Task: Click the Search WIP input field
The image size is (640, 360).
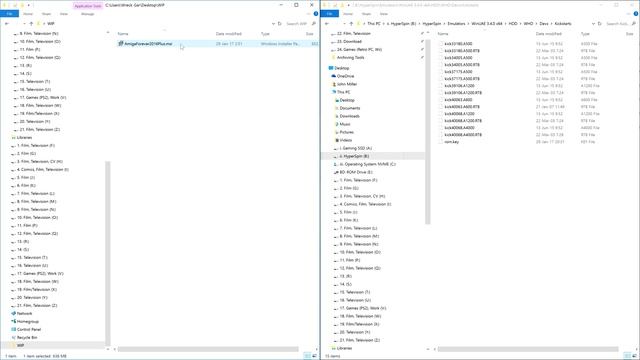Action: [x=296, y=24]
